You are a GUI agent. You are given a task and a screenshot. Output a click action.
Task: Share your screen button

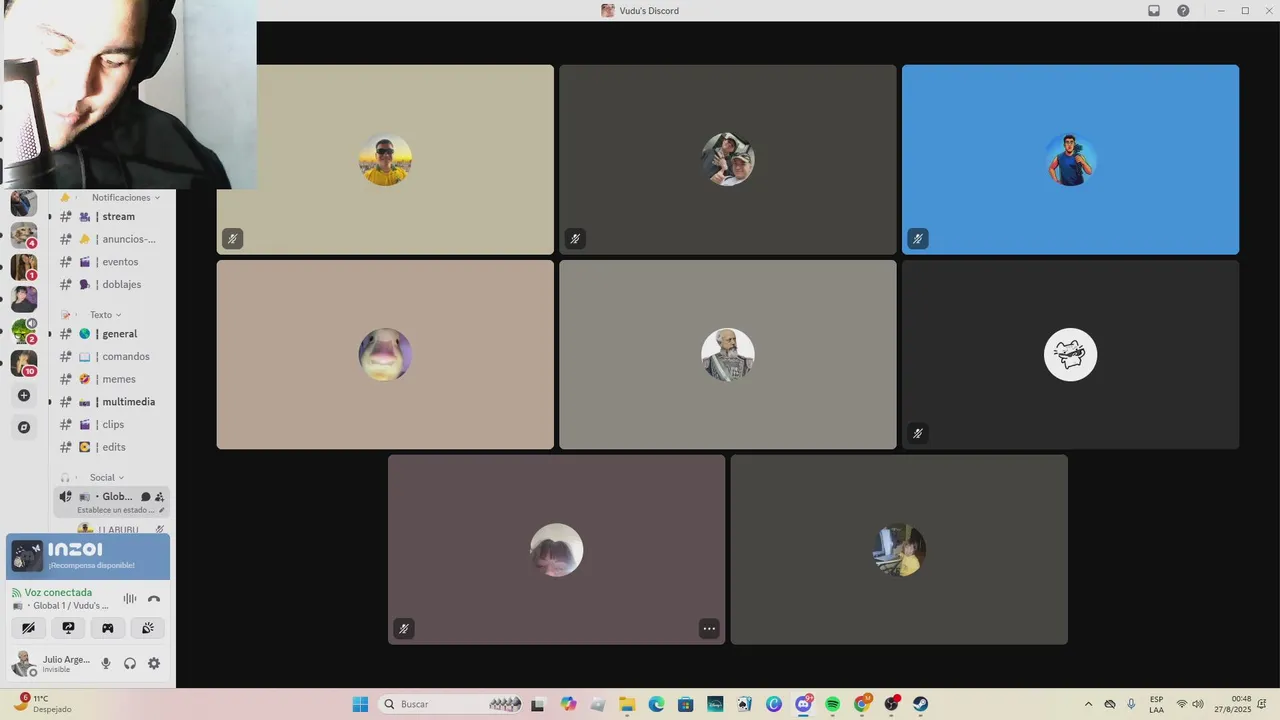point(68,628)
